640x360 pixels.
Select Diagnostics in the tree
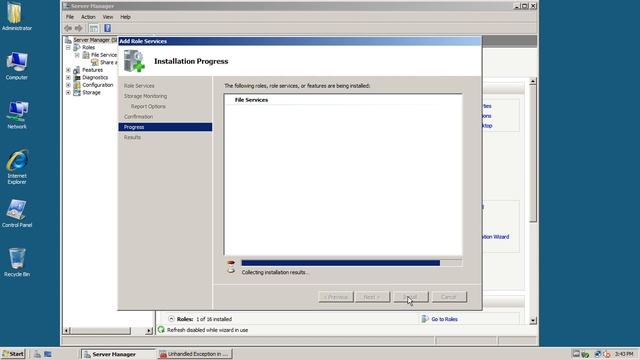click(95, 78)
